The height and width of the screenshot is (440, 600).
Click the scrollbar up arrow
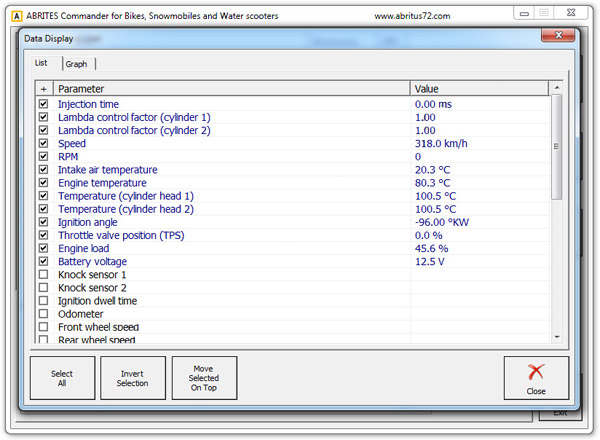pos(557,88)
